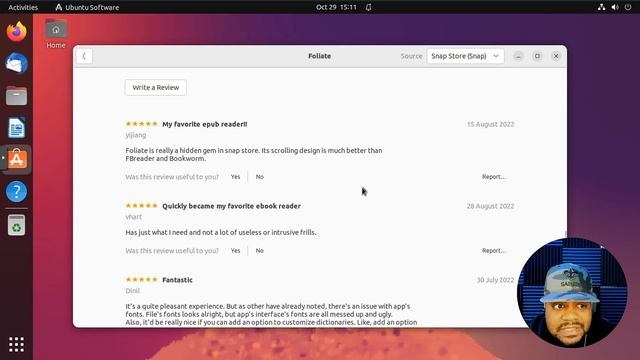Open the Help dock icon
The image size is (640, 360).
pos(16,191)
